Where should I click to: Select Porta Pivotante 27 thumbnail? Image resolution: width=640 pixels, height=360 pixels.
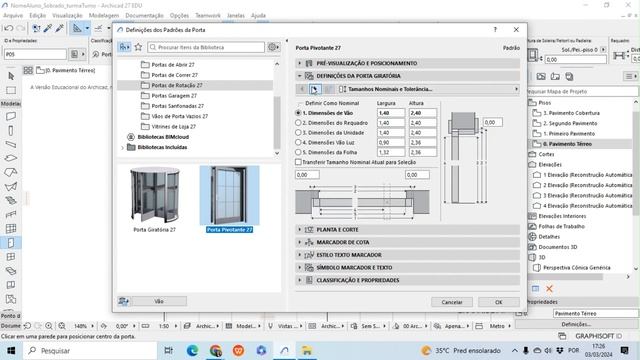click(x=229, y=199)
